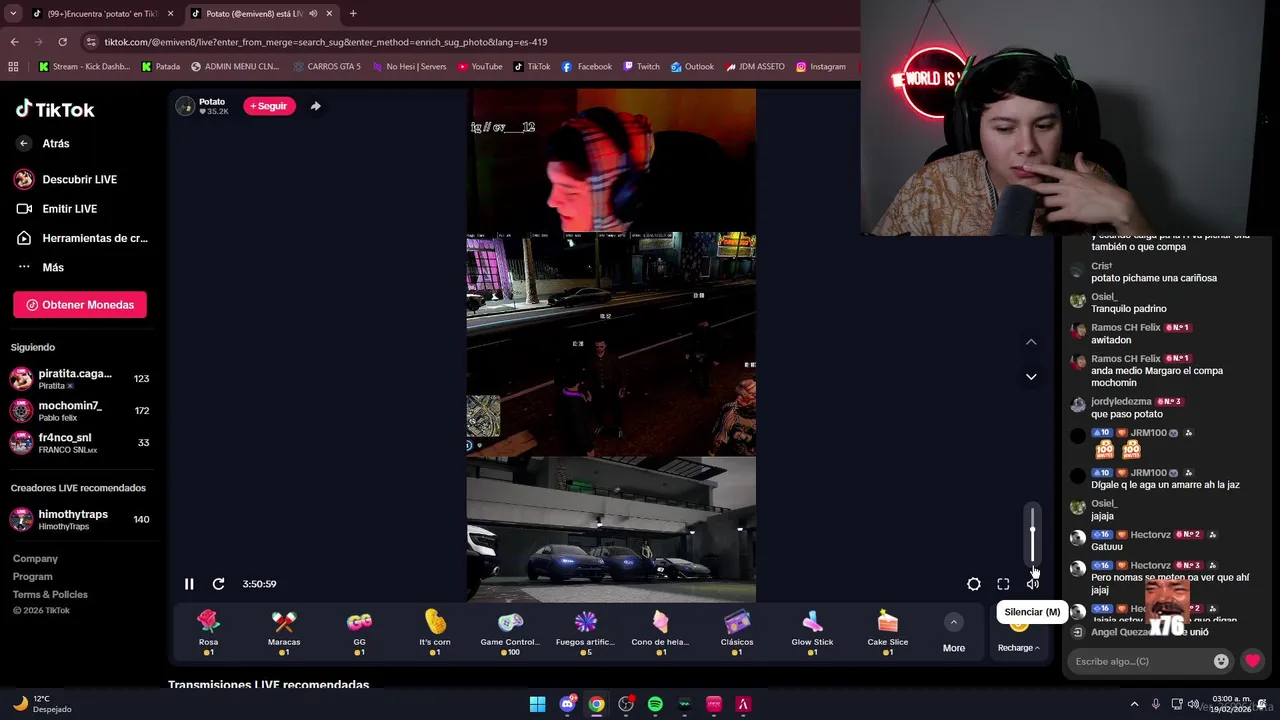The width and height of the screenshot is (1280, 720).
Task: Click the browser back arrow
Action: click(x=14, y=42)
